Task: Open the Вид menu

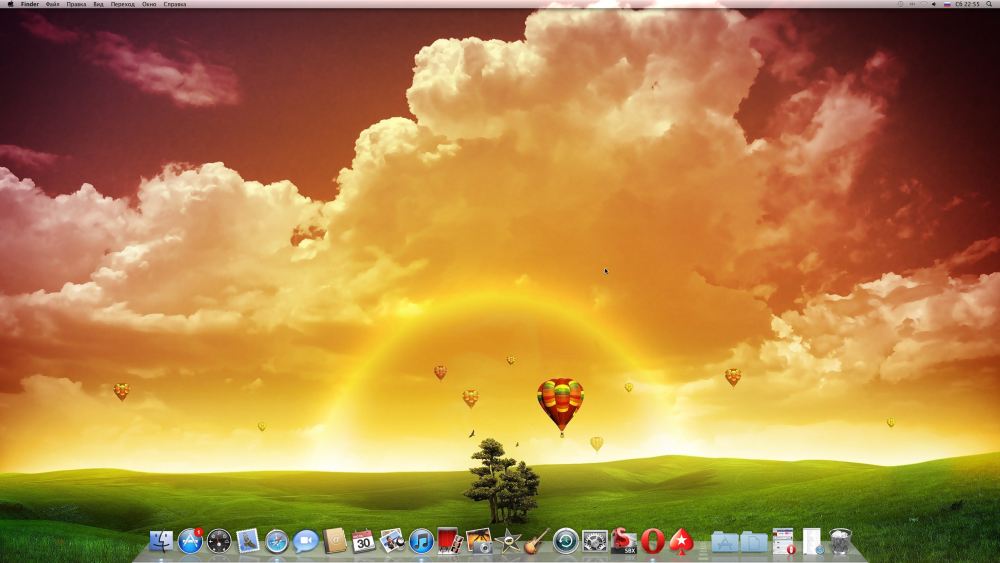Action: (x=98, y=4)
